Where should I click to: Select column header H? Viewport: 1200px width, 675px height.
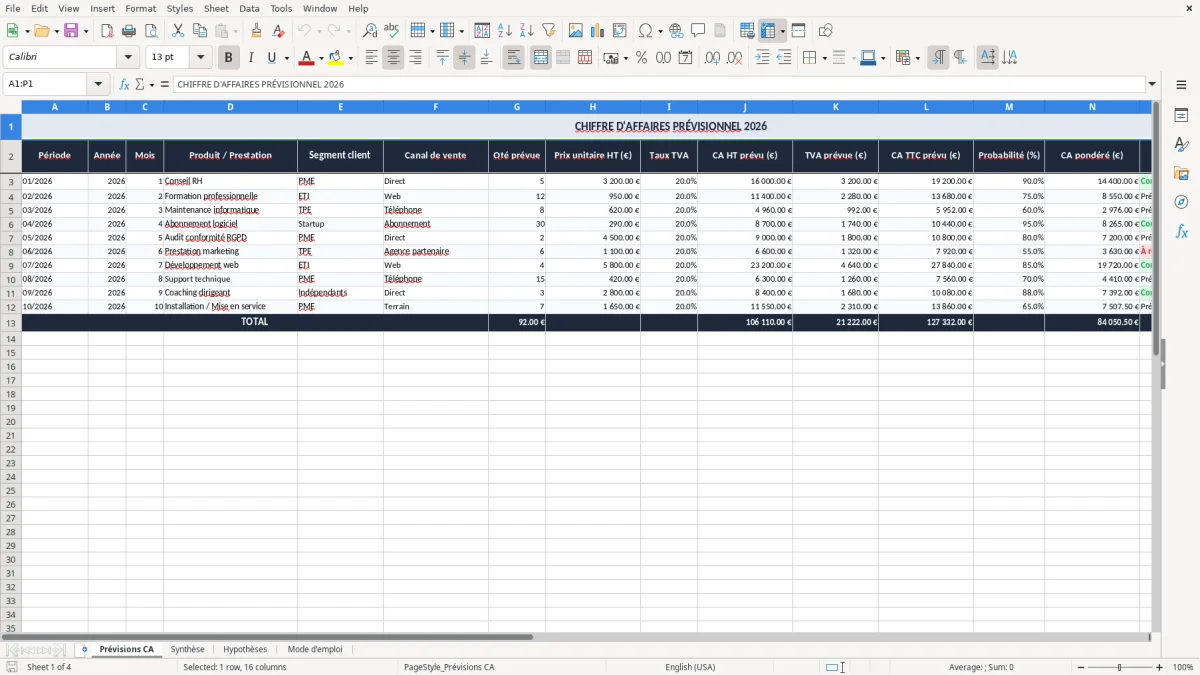(x=593, y=106)
